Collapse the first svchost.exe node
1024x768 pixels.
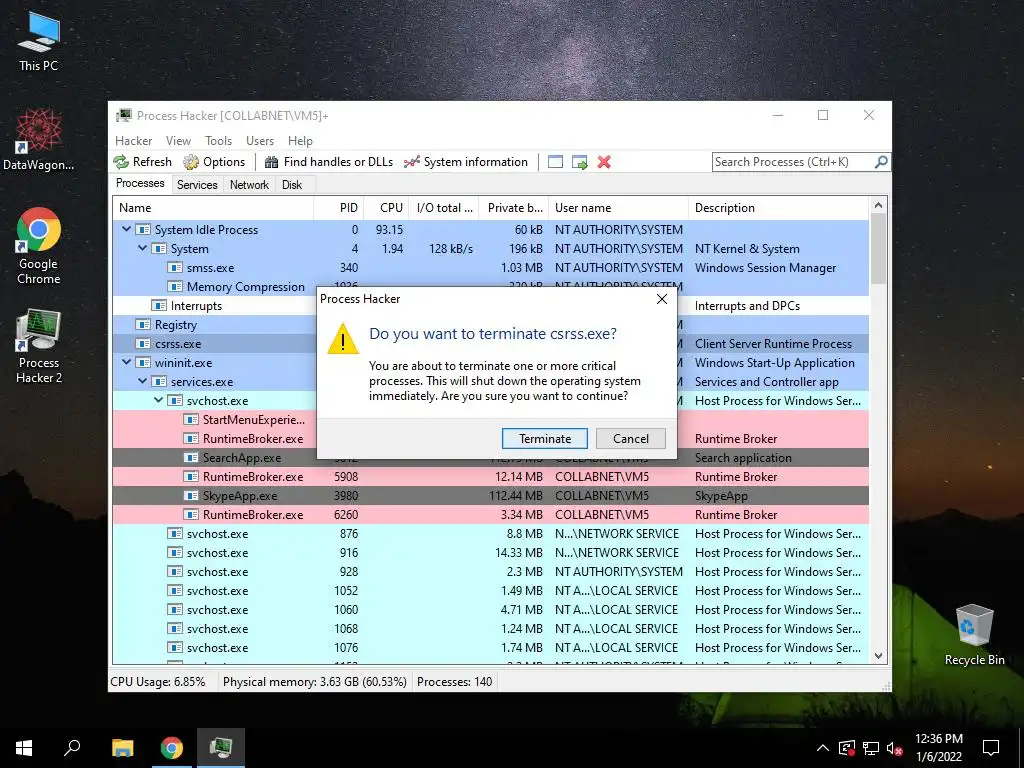159,400
